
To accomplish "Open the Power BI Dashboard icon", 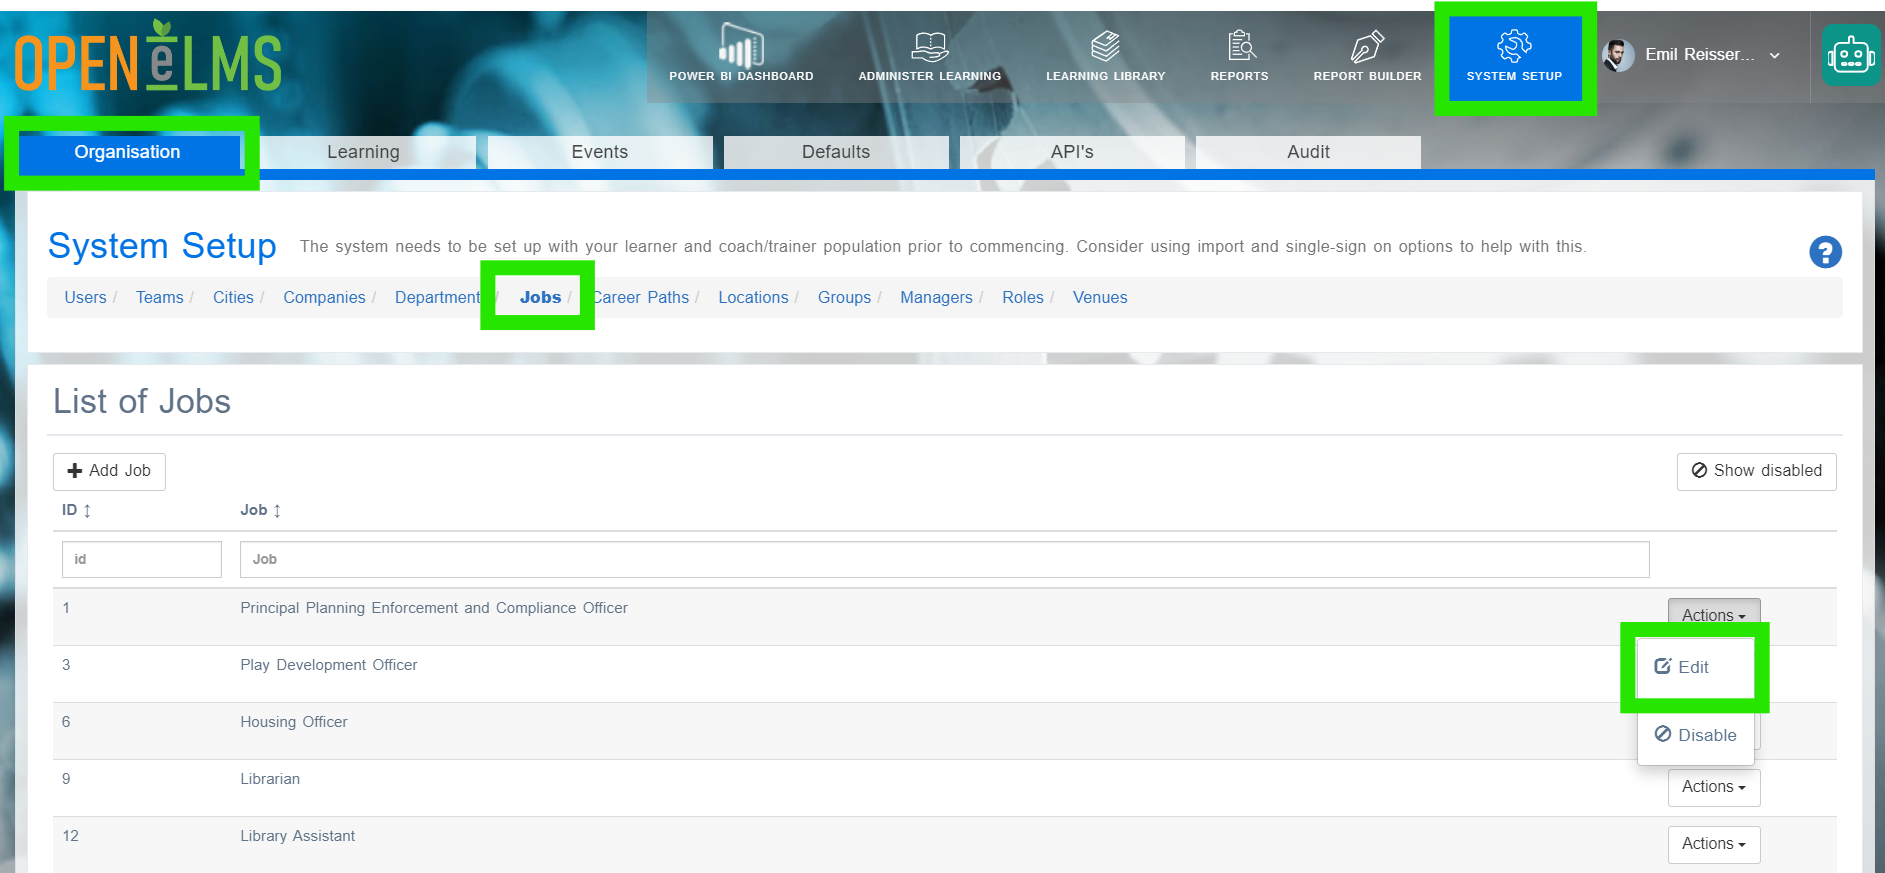I will coord(741,45).
